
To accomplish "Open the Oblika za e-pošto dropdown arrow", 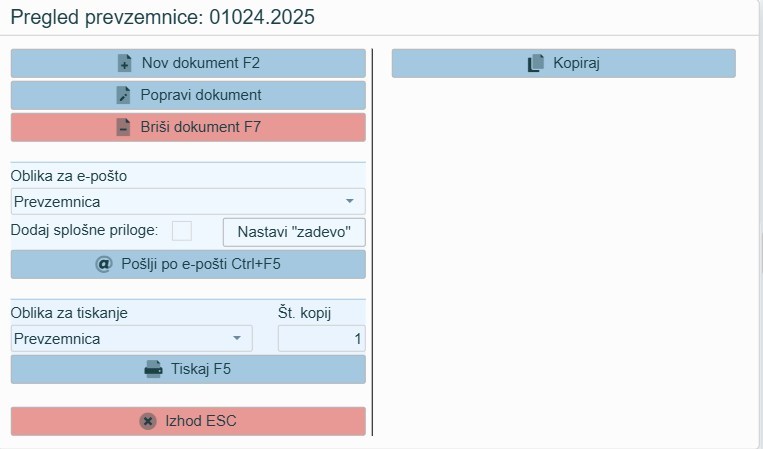I will click(x=349, y=201).
